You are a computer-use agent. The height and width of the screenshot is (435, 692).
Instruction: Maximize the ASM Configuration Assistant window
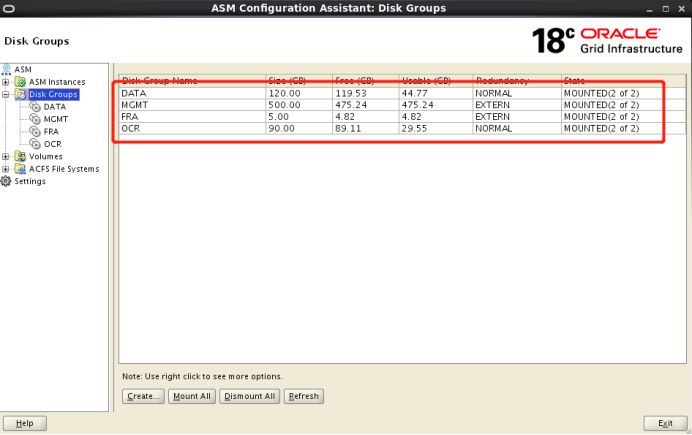666,9
